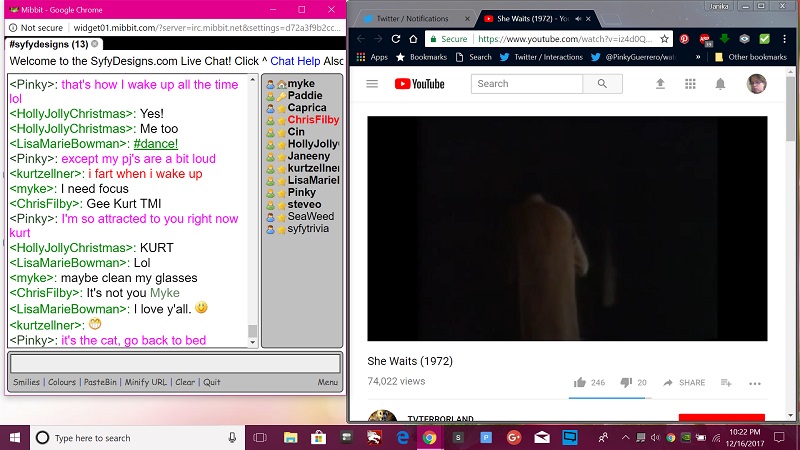Click the YouTube logo
Image resolution: width=800 pixels, height=450 pixels.
[419, 84]
